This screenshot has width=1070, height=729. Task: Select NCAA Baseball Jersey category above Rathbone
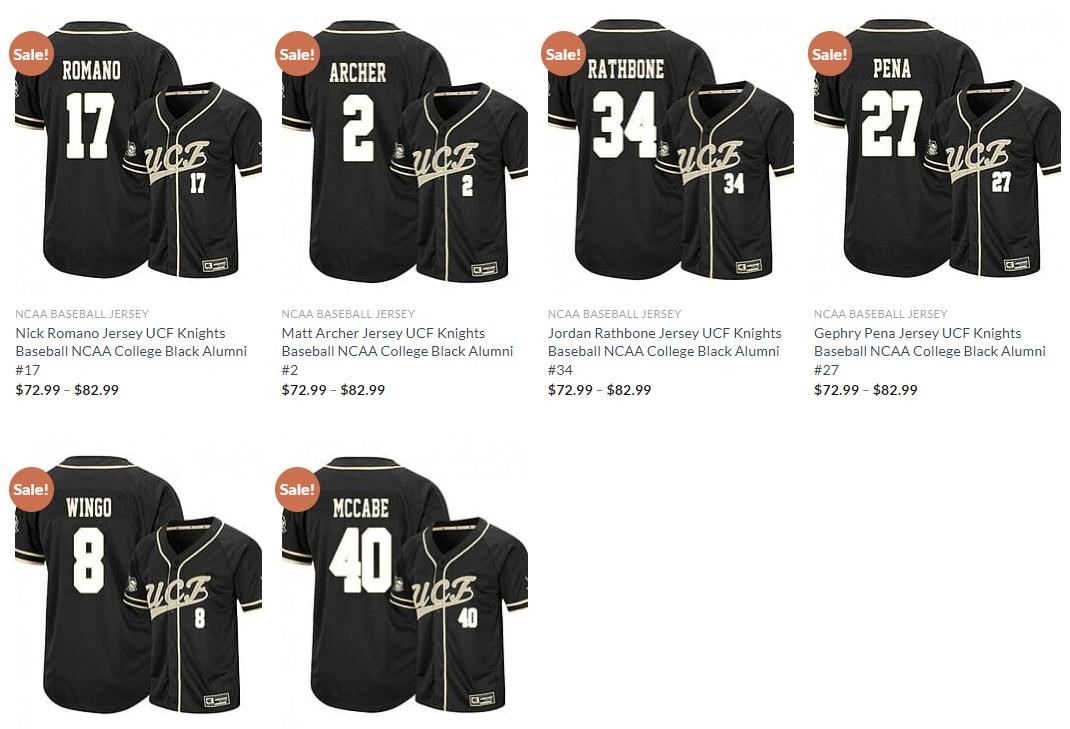[614, 314]
